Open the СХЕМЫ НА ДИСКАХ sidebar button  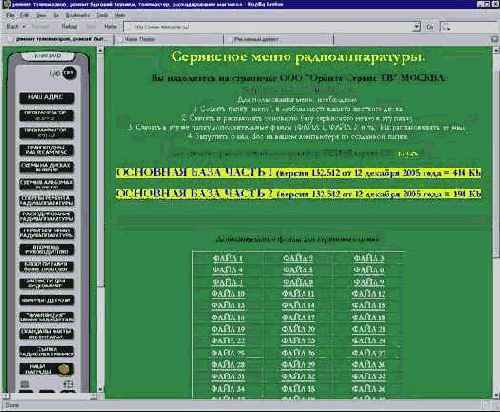pos(47,167)
